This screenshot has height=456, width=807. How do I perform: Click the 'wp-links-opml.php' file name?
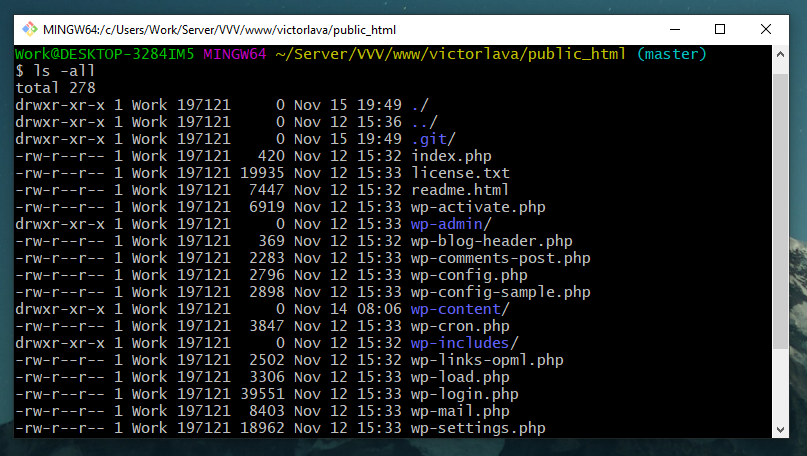(487, 360)
